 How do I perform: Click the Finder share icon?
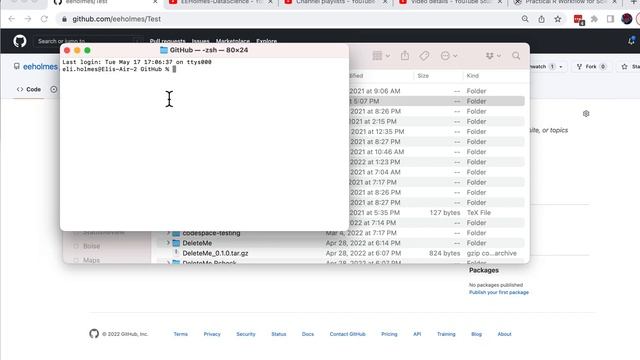(405, 56)
